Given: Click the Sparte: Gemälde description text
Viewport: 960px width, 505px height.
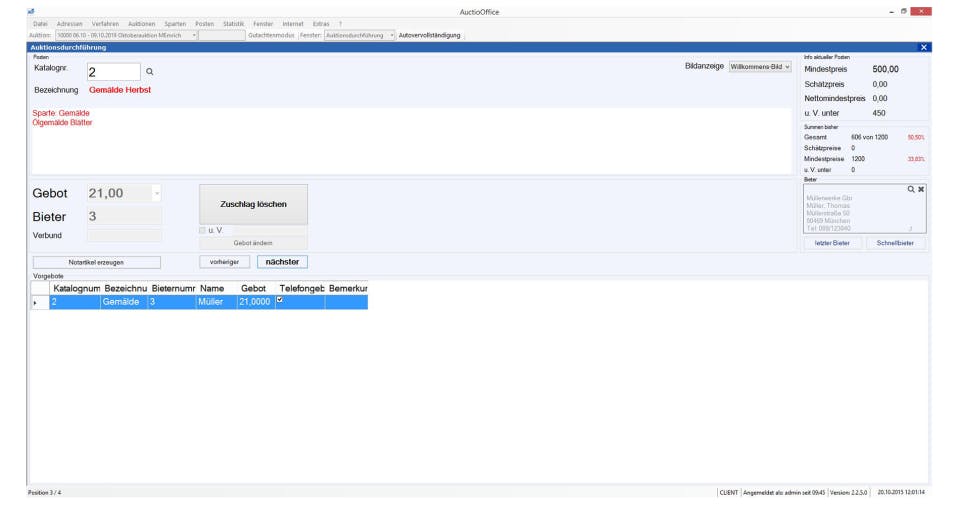Looking at the screenshot, I should click(x=61, y=113).
